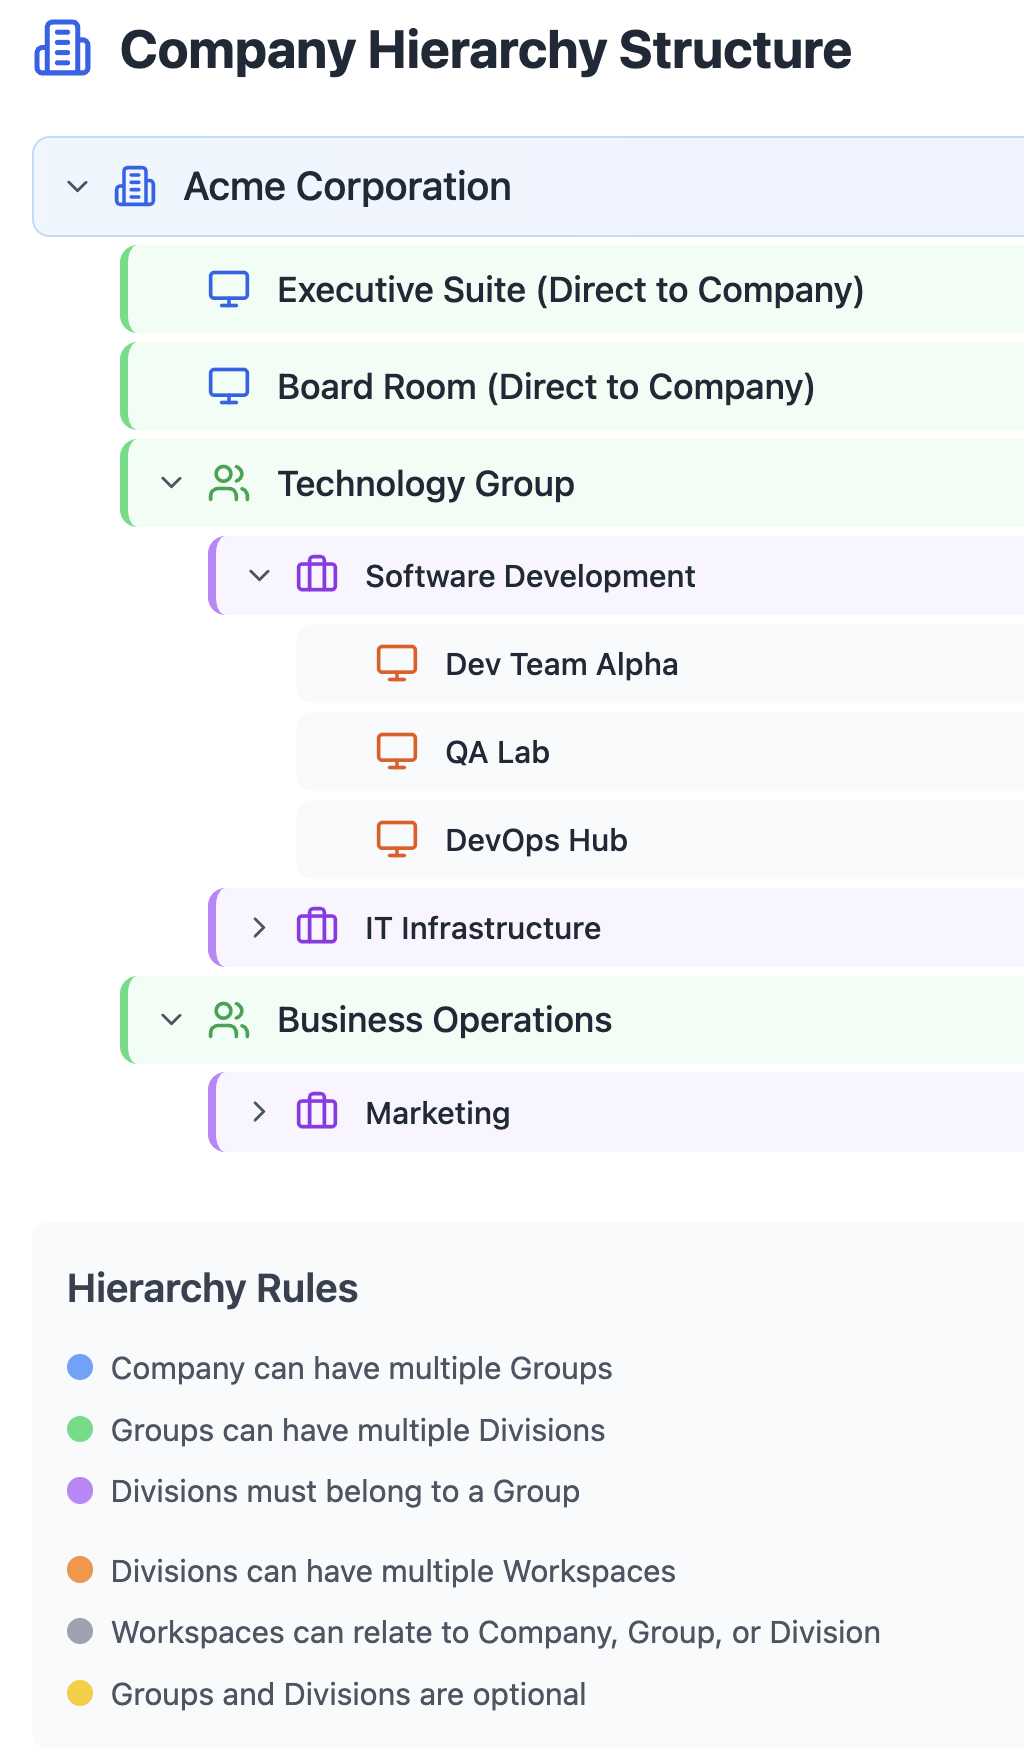Click the Hierarchy Rules heading
Image resolution: width=1024 pixels, height=1748 pixels.
tap(213, 1288)
